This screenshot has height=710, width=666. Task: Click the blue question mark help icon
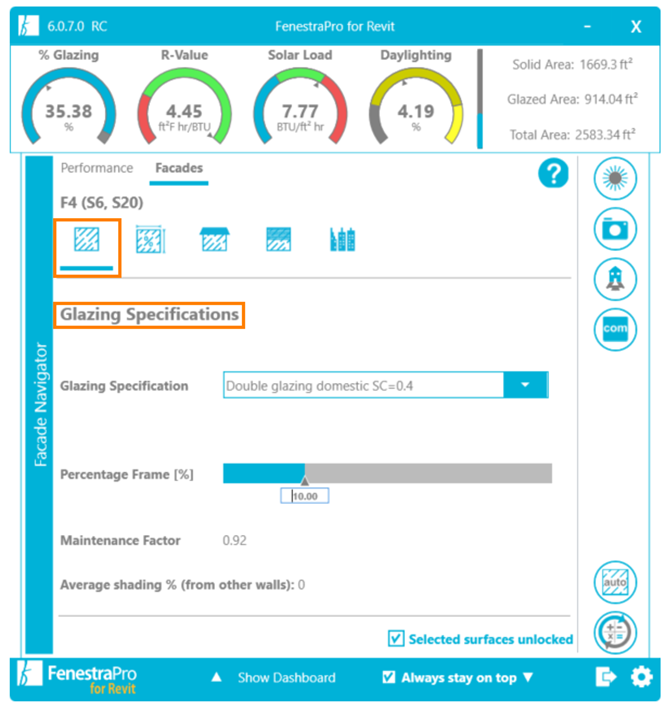coord(553,173)
